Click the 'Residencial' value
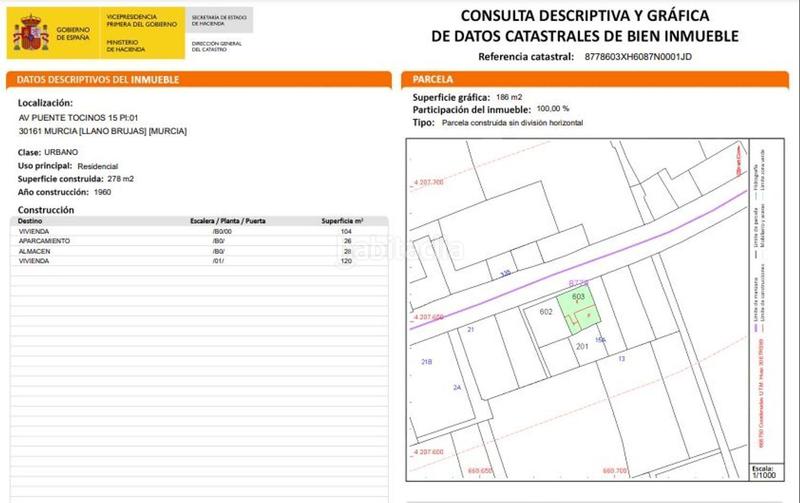 (97, 166)
